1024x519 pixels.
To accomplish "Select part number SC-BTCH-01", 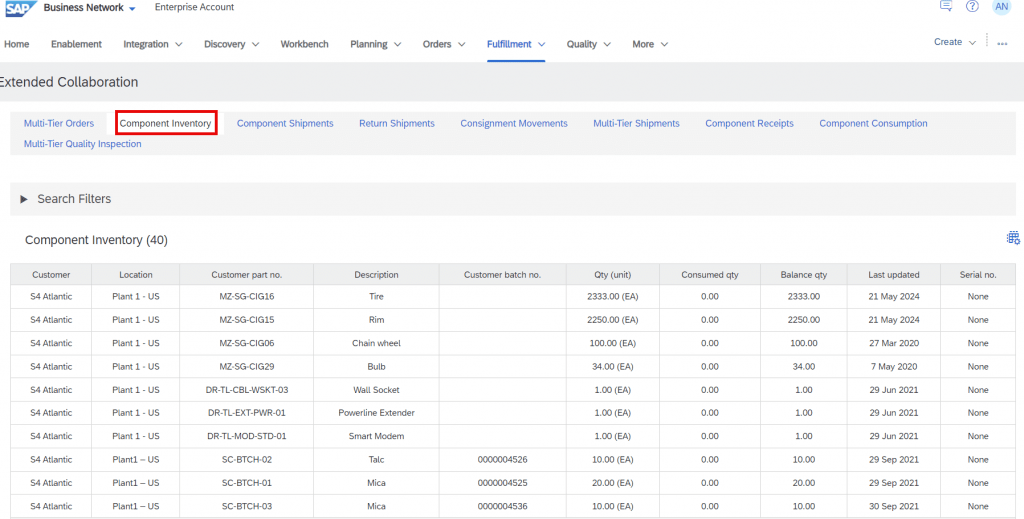I will coord(247,483).
